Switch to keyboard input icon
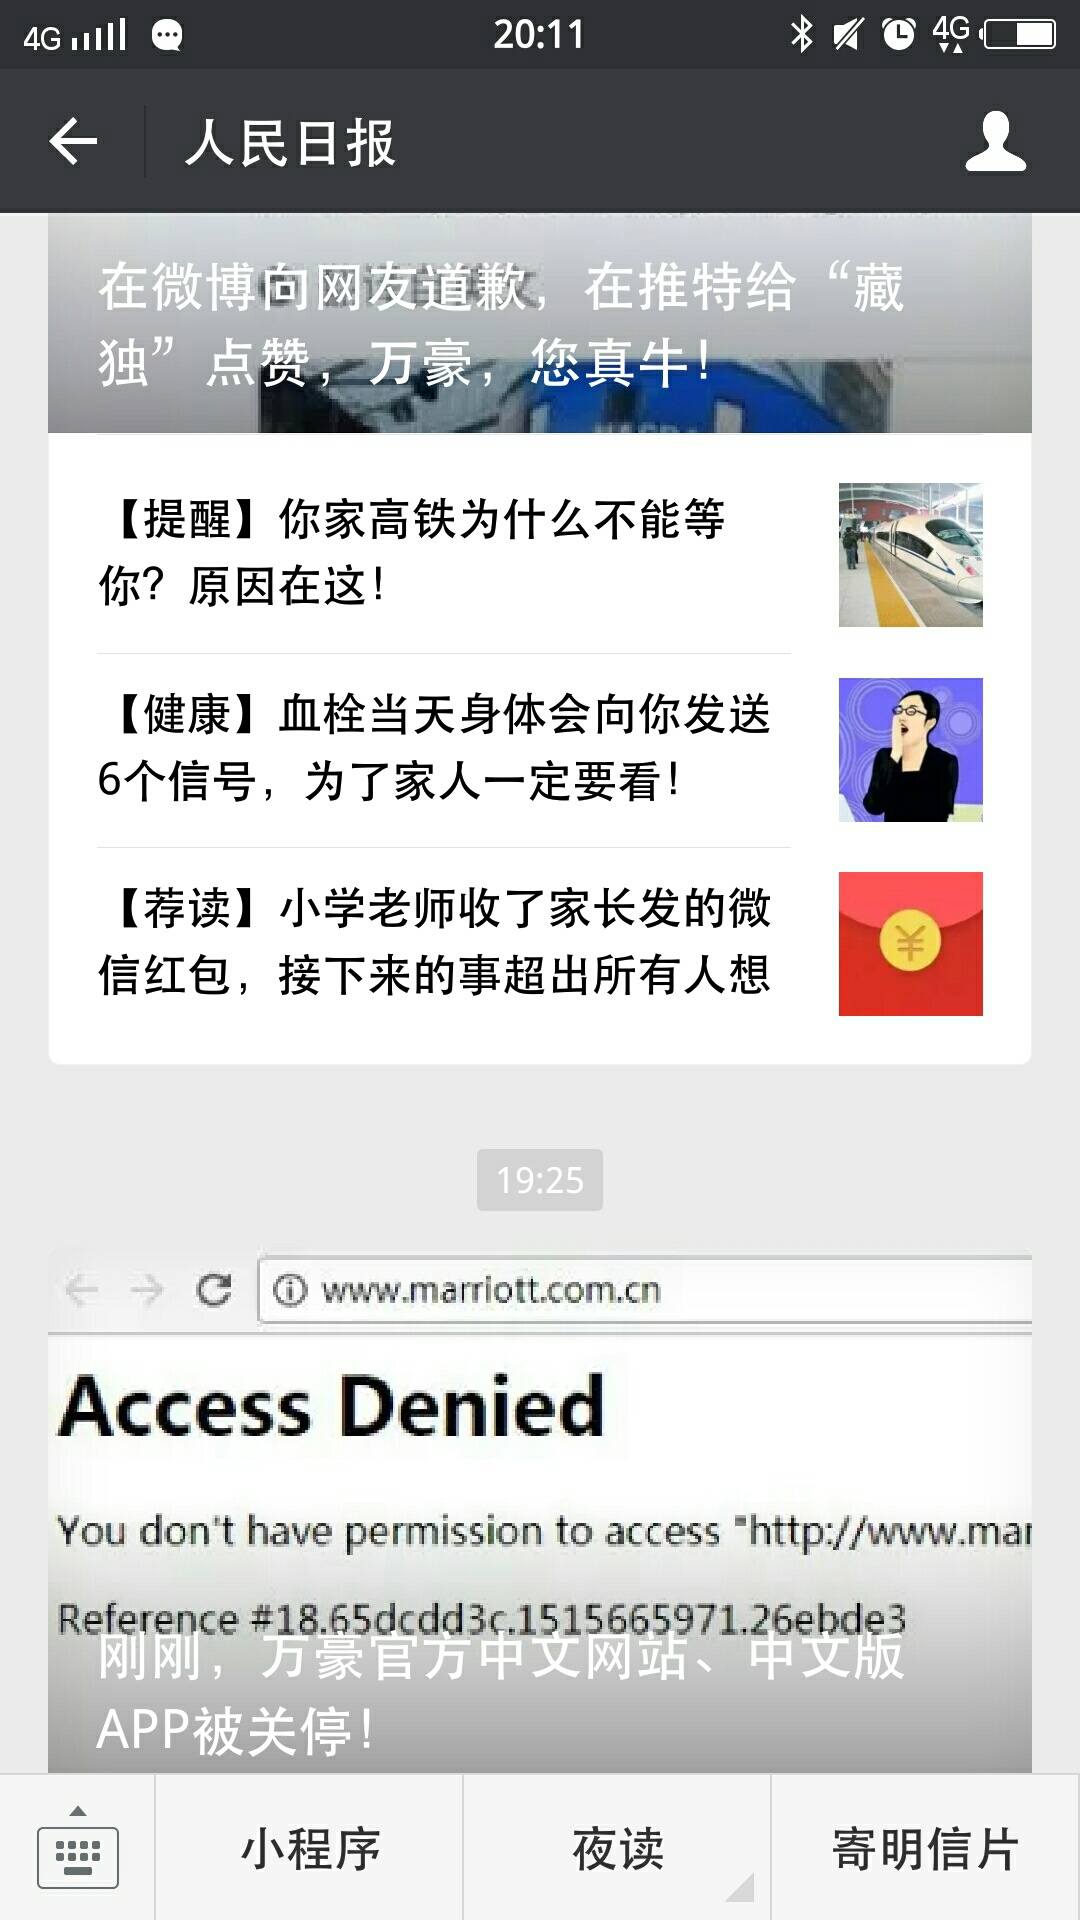The image size is (1080, 1920). click(77, 1848)
